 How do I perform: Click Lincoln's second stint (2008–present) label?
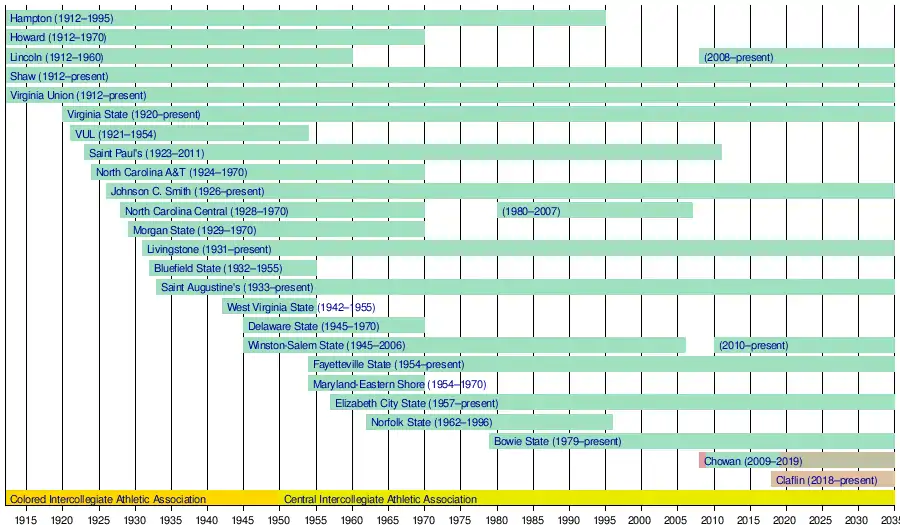[738, 57]
